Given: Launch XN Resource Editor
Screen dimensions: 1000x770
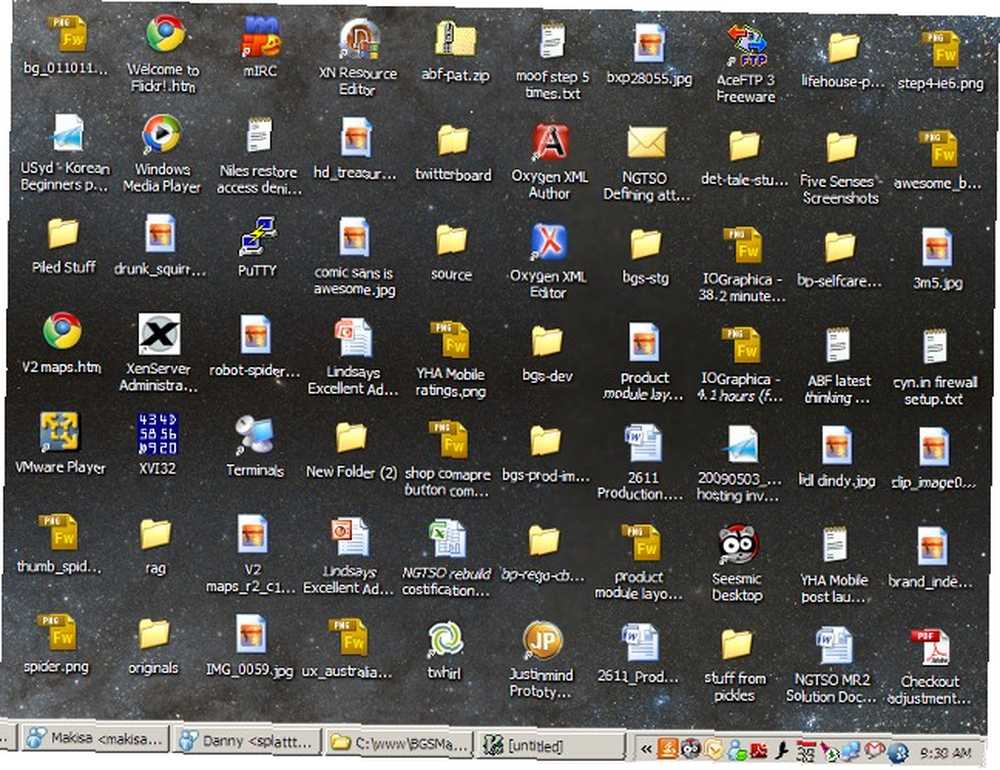Looking at the screenshot, I should (358, 39).
